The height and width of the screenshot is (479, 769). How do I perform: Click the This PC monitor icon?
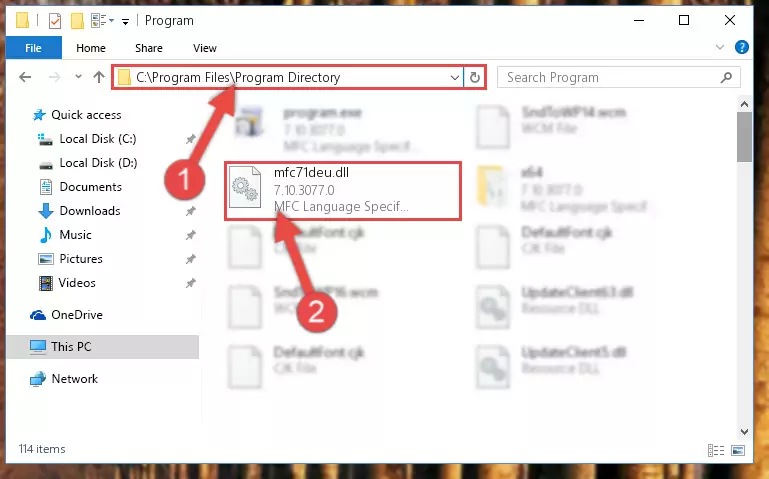coord(38,347)
